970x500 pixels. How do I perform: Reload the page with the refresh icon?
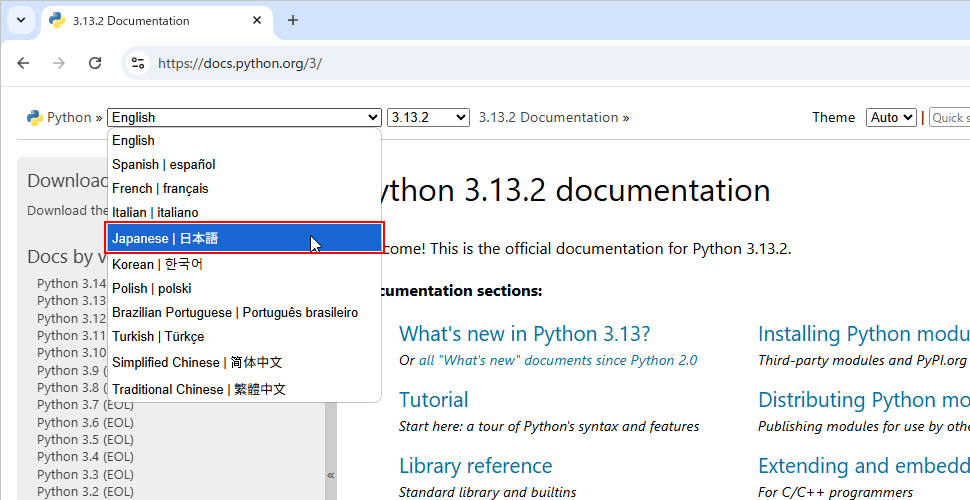[95, 63]
